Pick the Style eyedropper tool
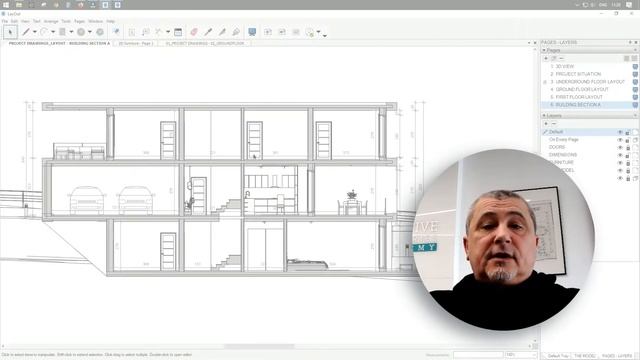 tap(208, 32)
